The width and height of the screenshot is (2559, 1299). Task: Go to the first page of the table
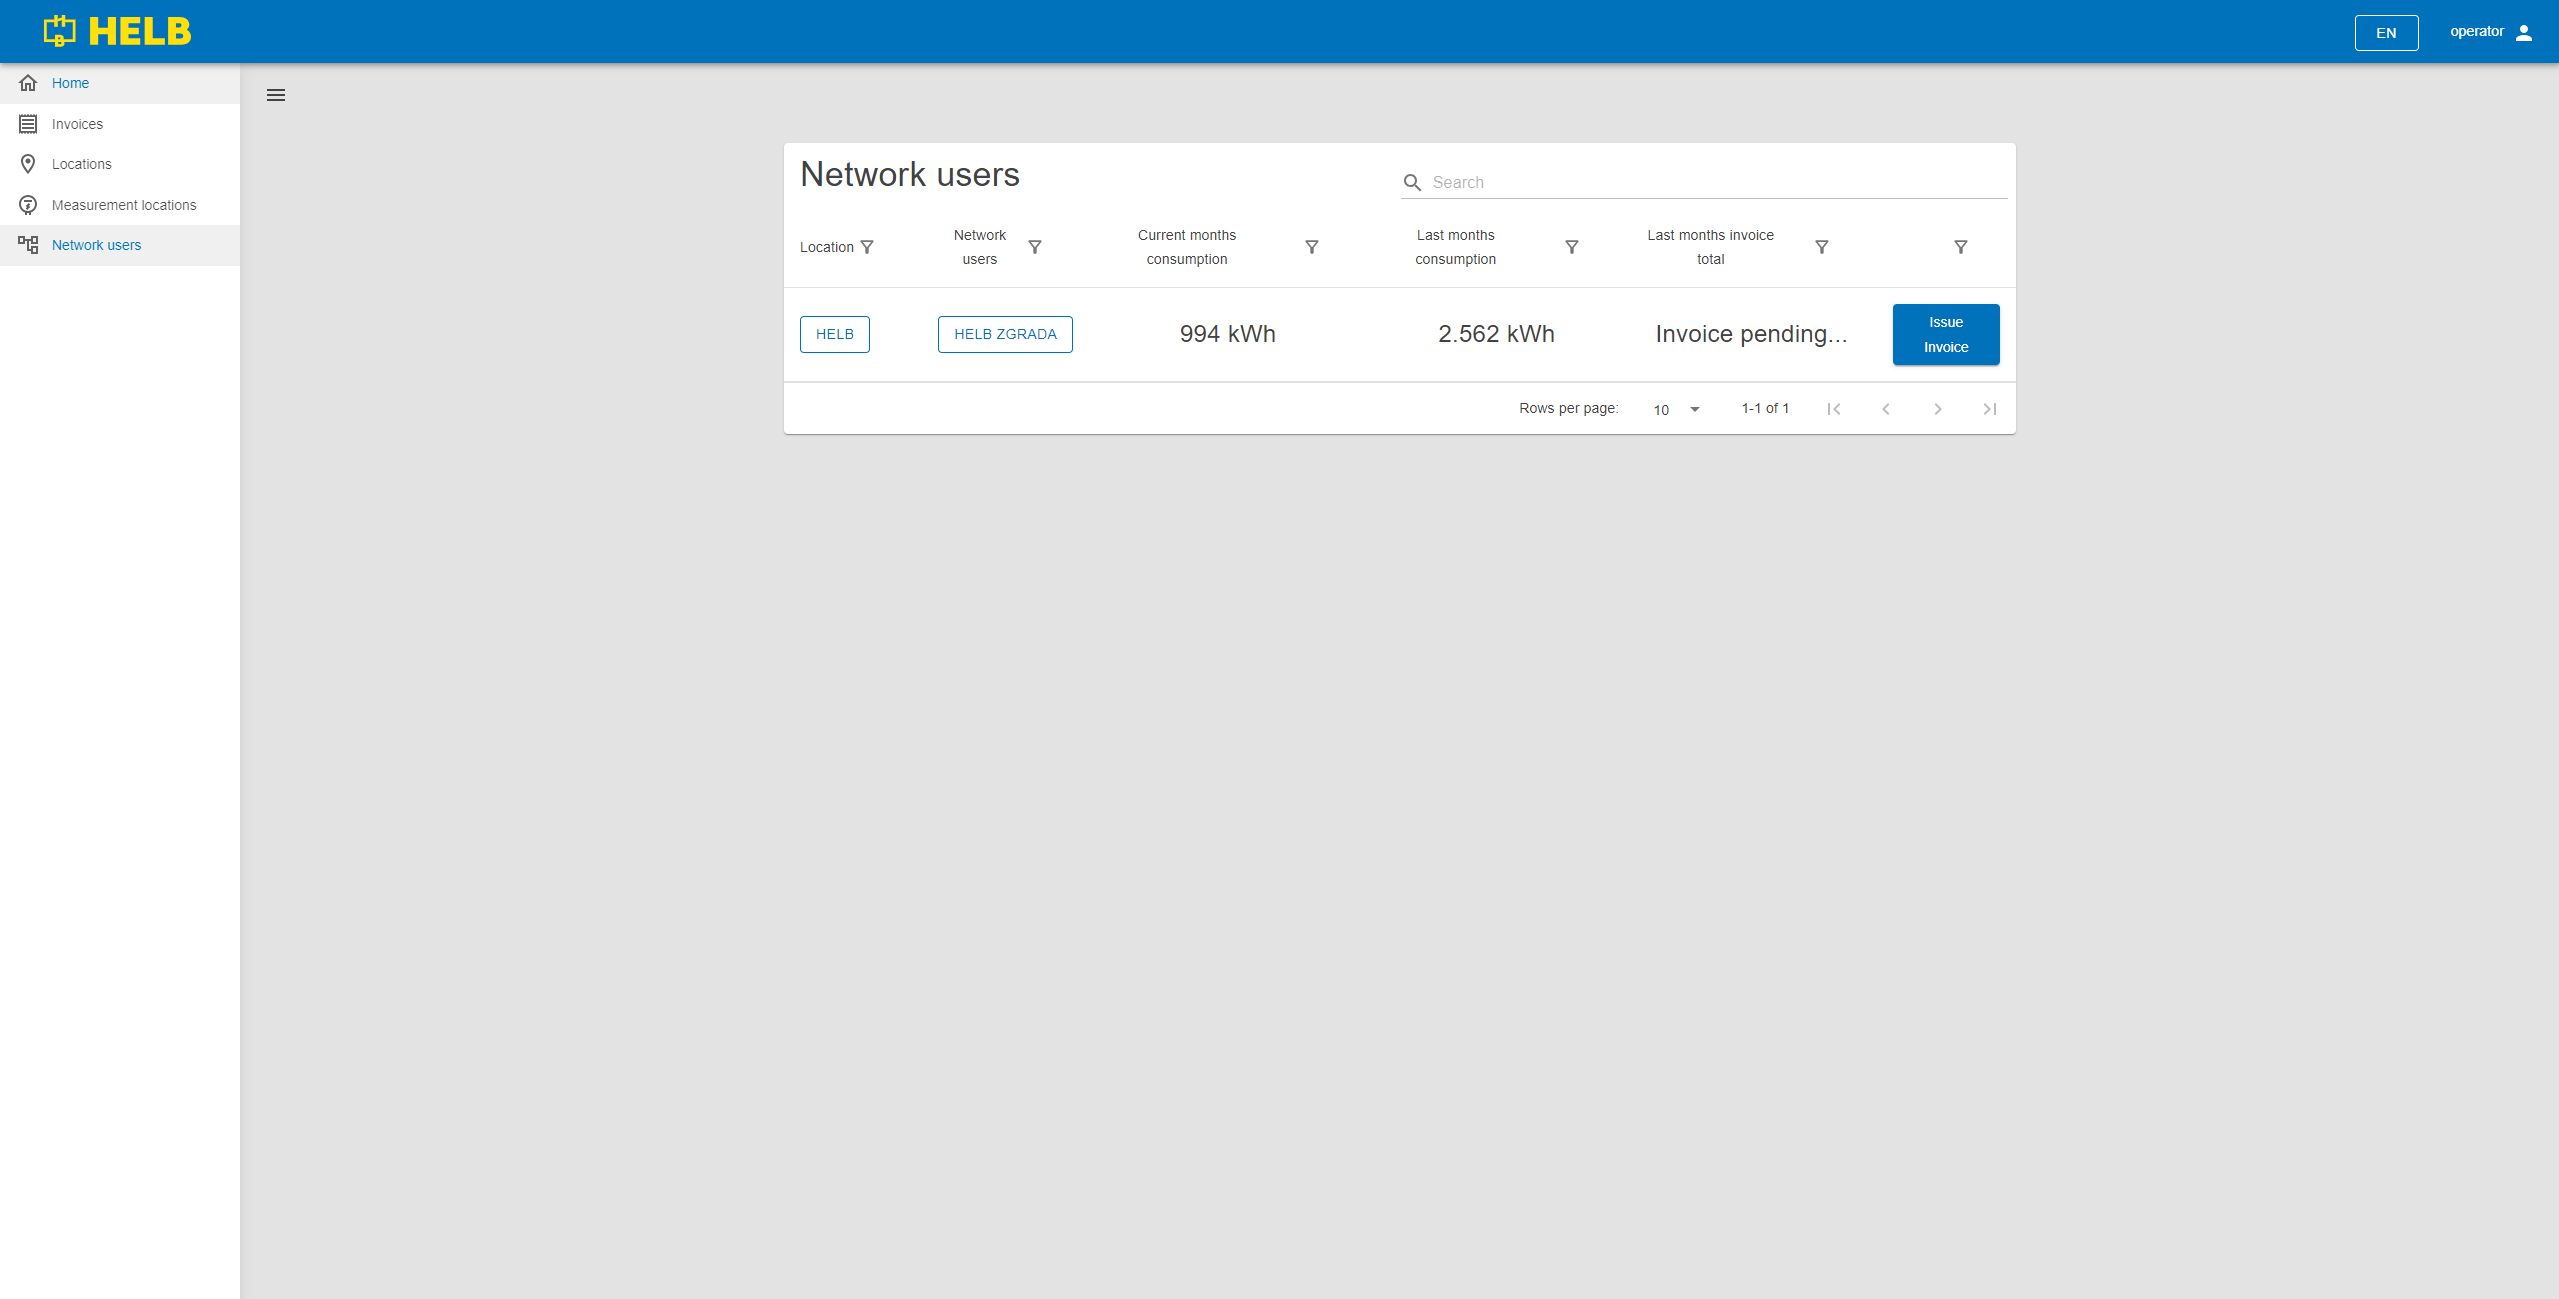[x=1834, y=409]
